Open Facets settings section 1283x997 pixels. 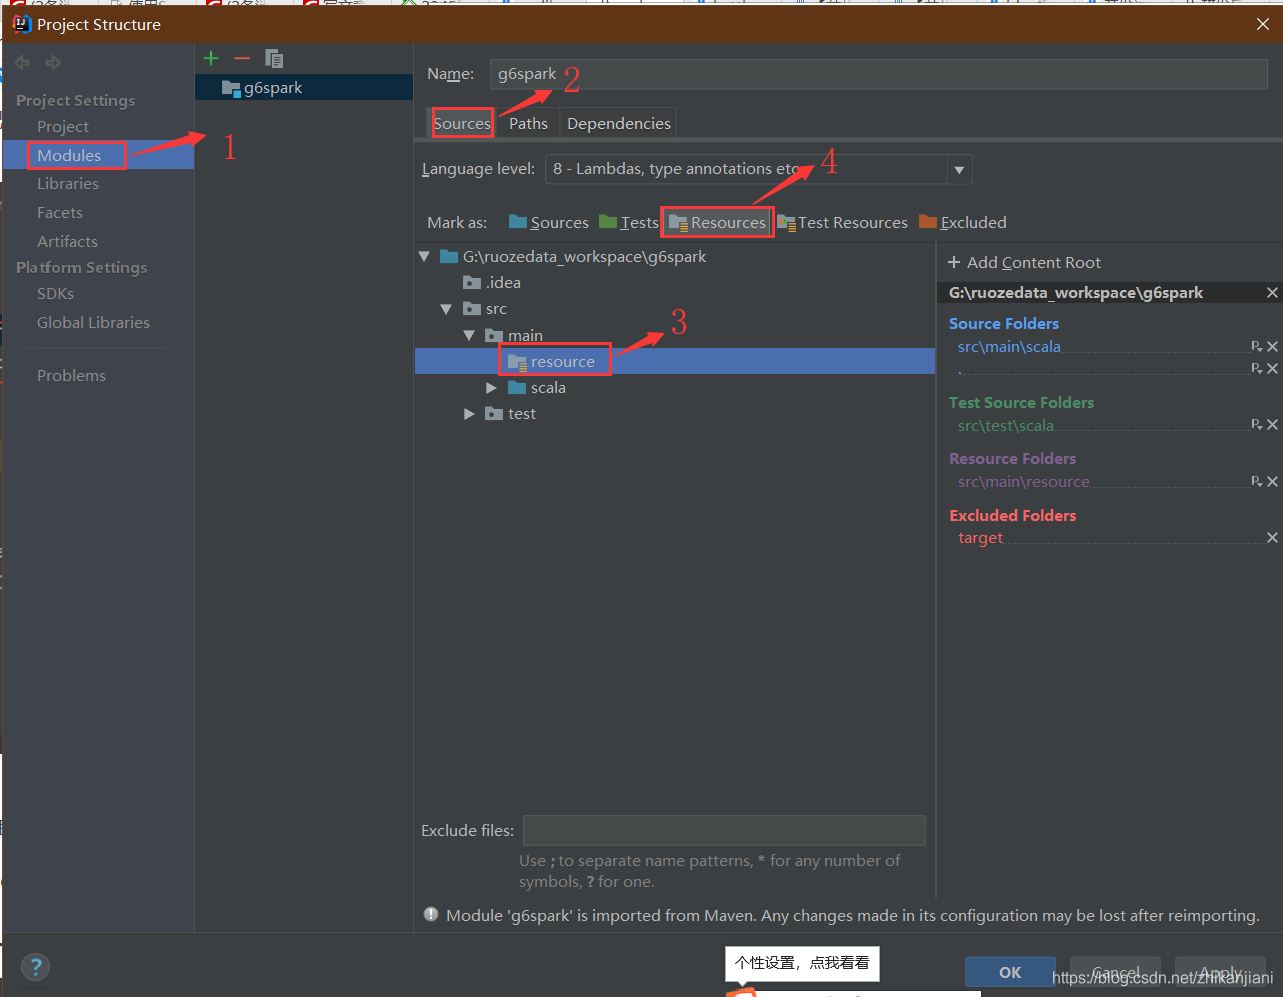pos(60,212)
